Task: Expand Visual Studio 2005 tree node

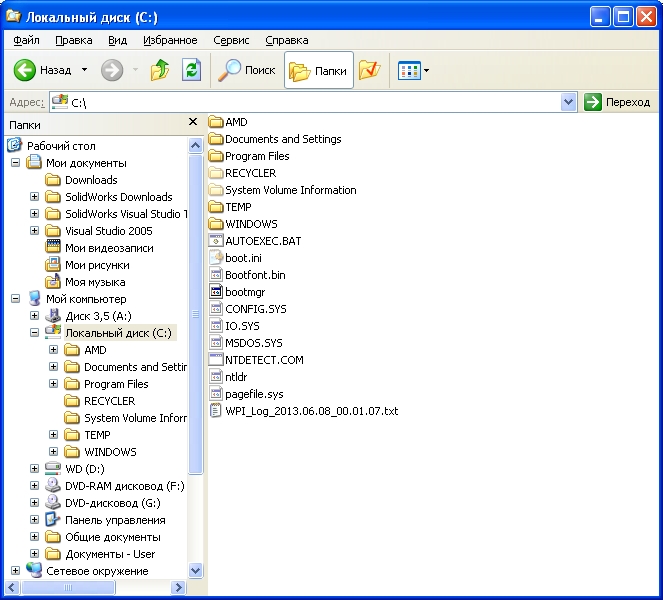Action: click(35, 231)
